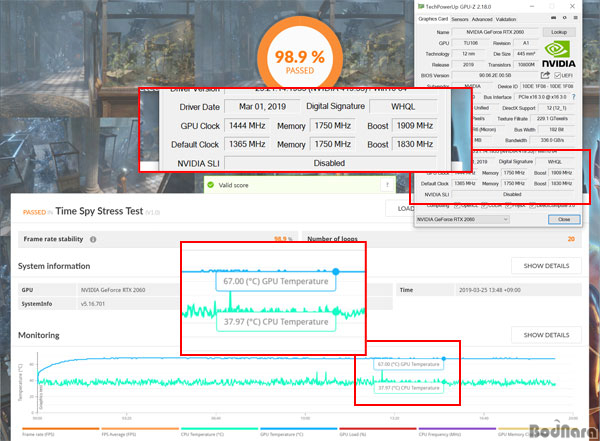Image resolution: width=600 pixels, height=441 pixels.
Task: Click the GPU-Z refresh icon
Action: click(x=564, y=18)
